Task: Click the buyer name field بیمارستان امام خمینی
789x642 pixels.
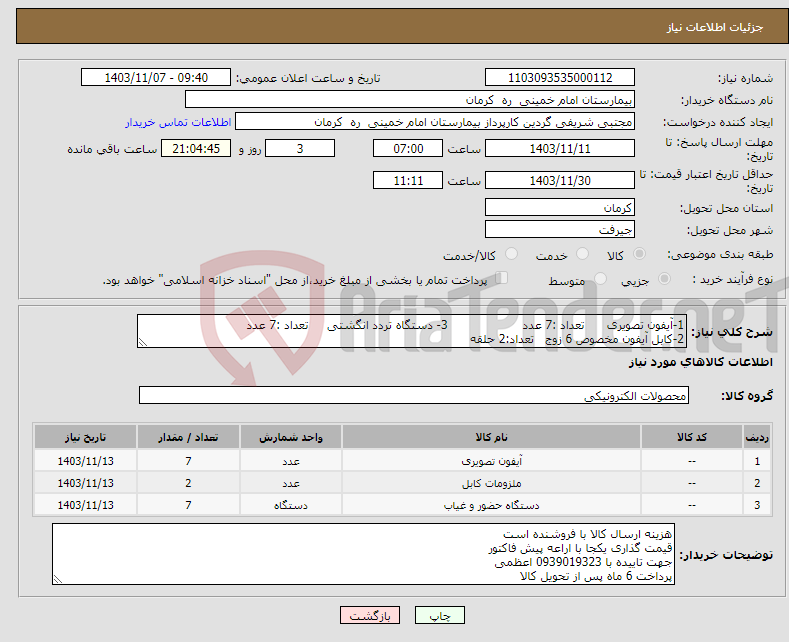Action: point(410,100)
